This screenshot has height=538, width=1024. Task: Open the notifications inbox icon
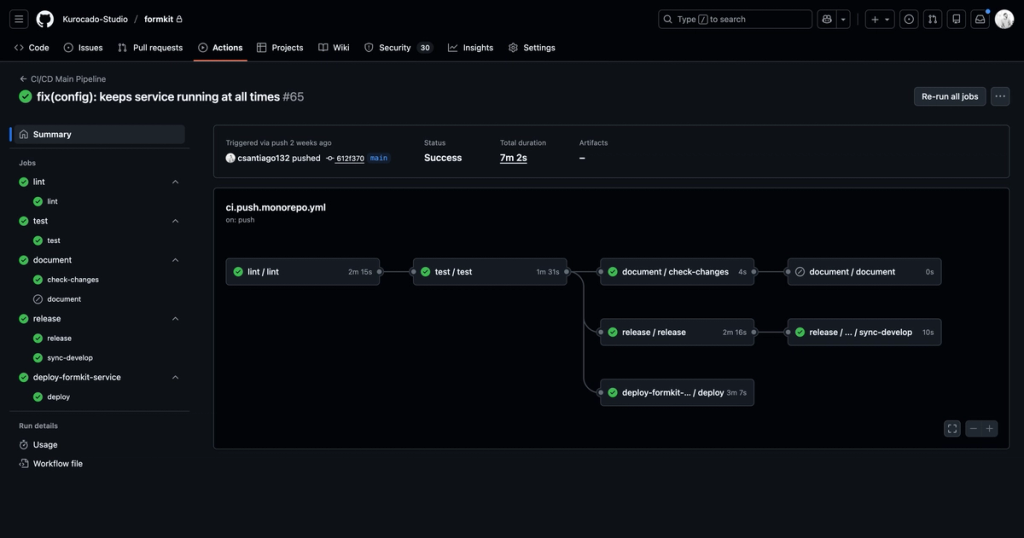(980, 20)
